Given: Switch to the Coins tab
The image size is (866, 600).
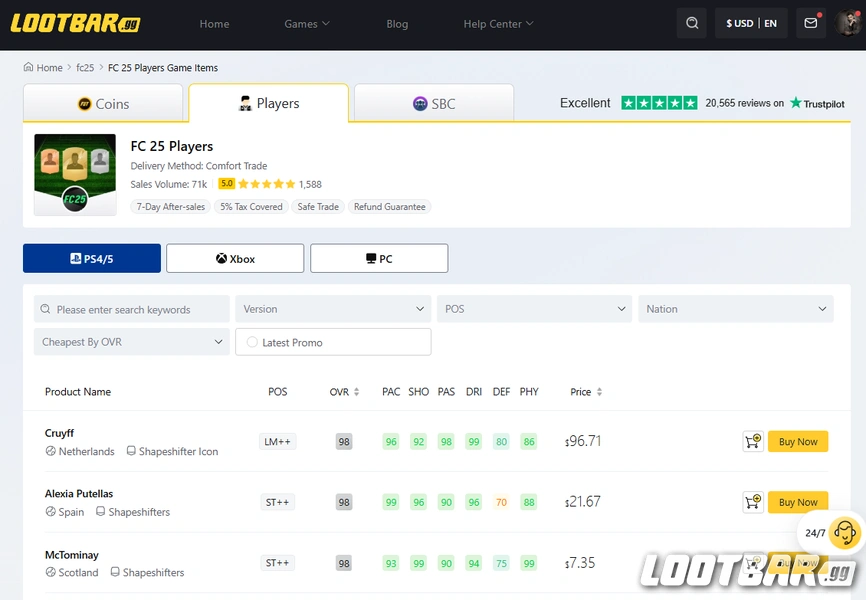Looking at the screenshot, I should coord(103,103).
